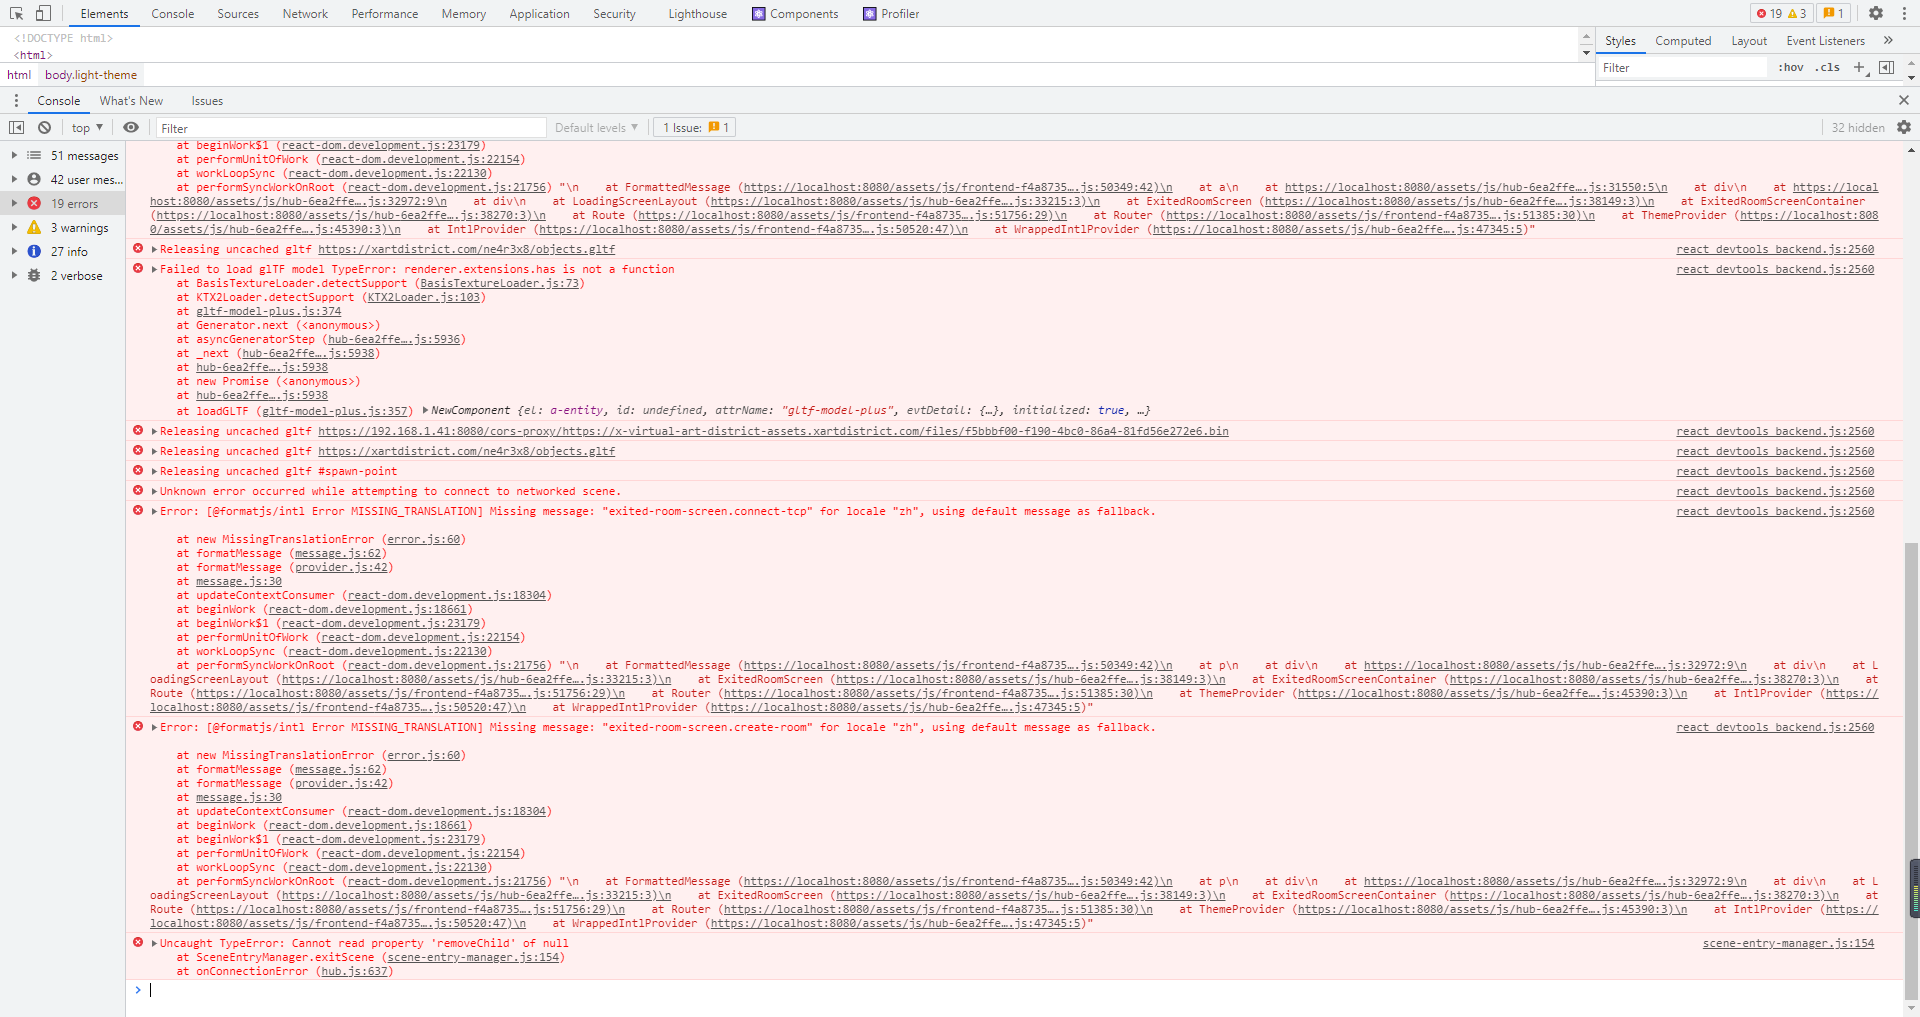The image size is (1920, 1017).
Task: Switch to the Issues drawer tab
Action: [207, 100]
